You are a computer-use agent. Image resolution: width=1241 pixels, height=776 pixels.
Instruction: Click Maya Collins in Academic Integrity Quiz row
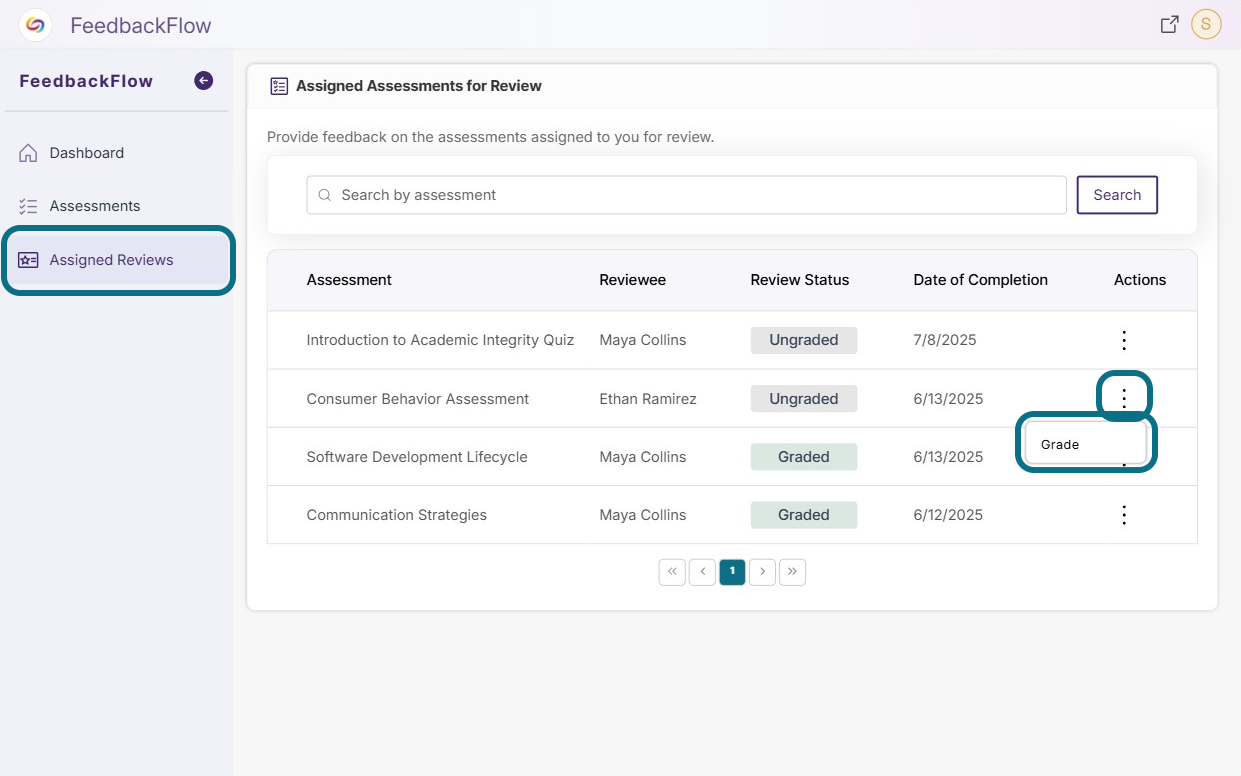coord(643,340)
